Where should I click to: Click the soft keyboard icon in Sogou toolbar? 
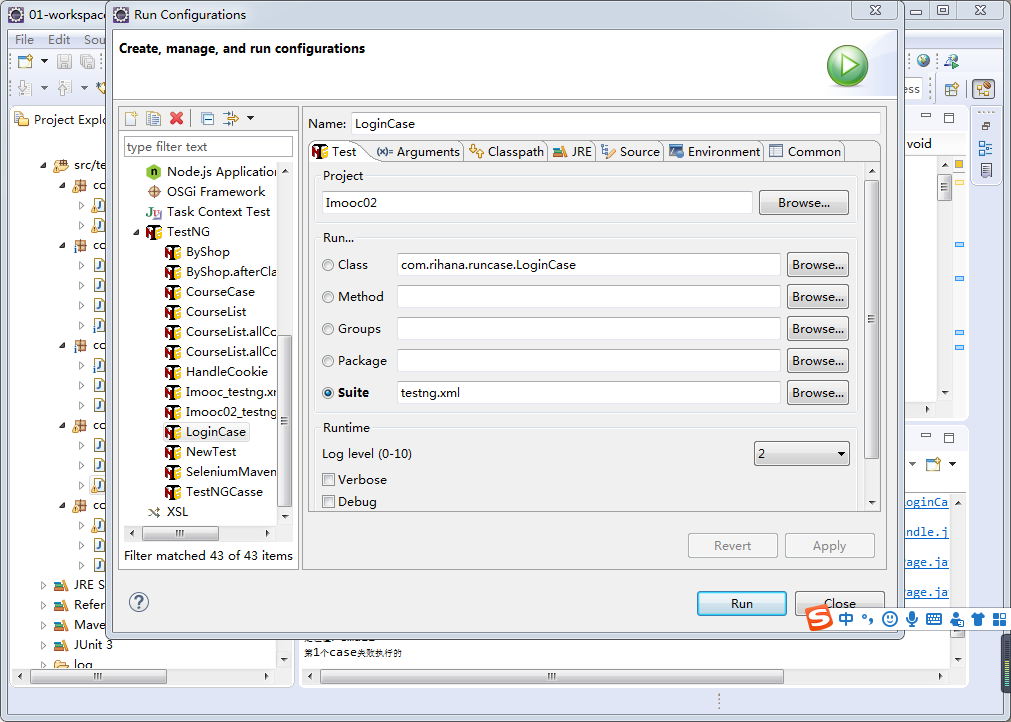934,620
